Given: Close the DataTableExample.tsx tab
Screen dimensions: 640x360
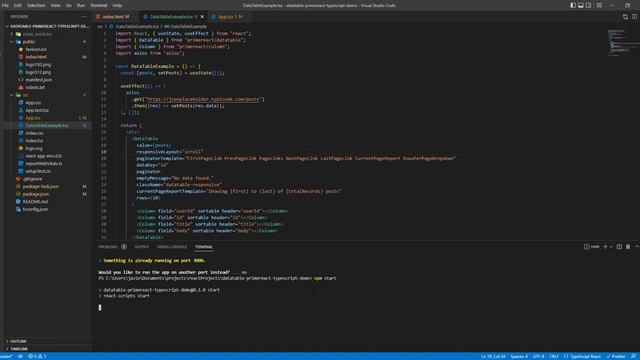Looking at the screenshot, I should 202,17.
